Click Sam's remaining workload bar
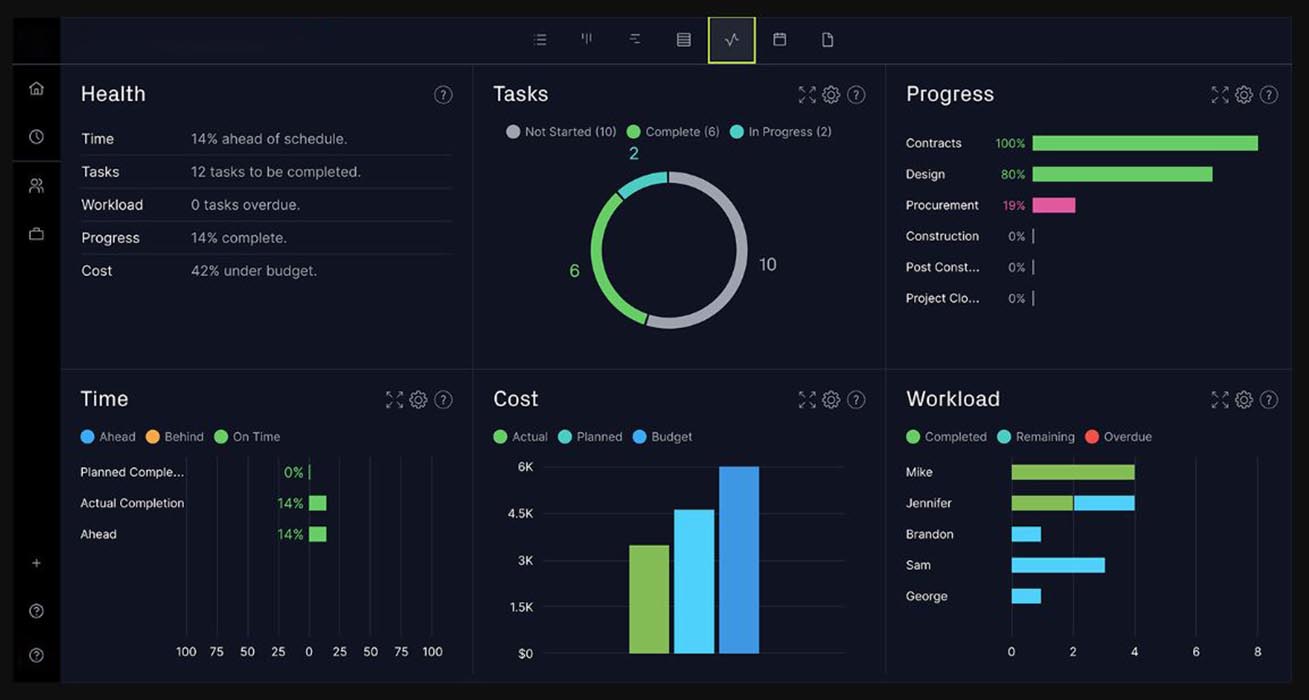Viewport: 1309px width, 700px height. (1058, 565)
